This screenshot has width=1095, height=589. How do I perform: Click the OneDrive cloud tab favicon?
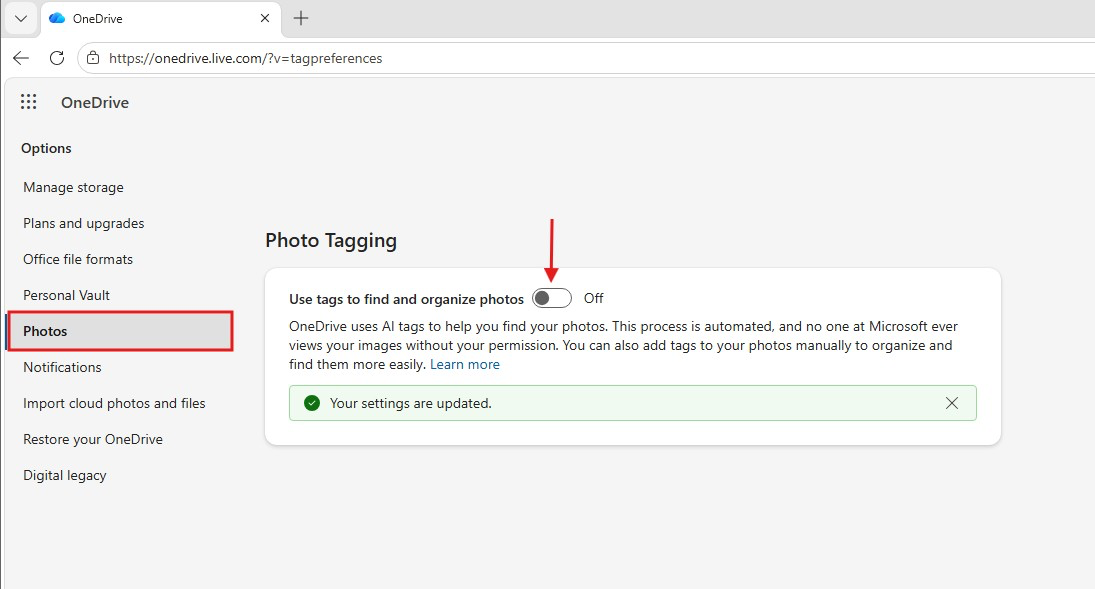click(x=57, y=18)
